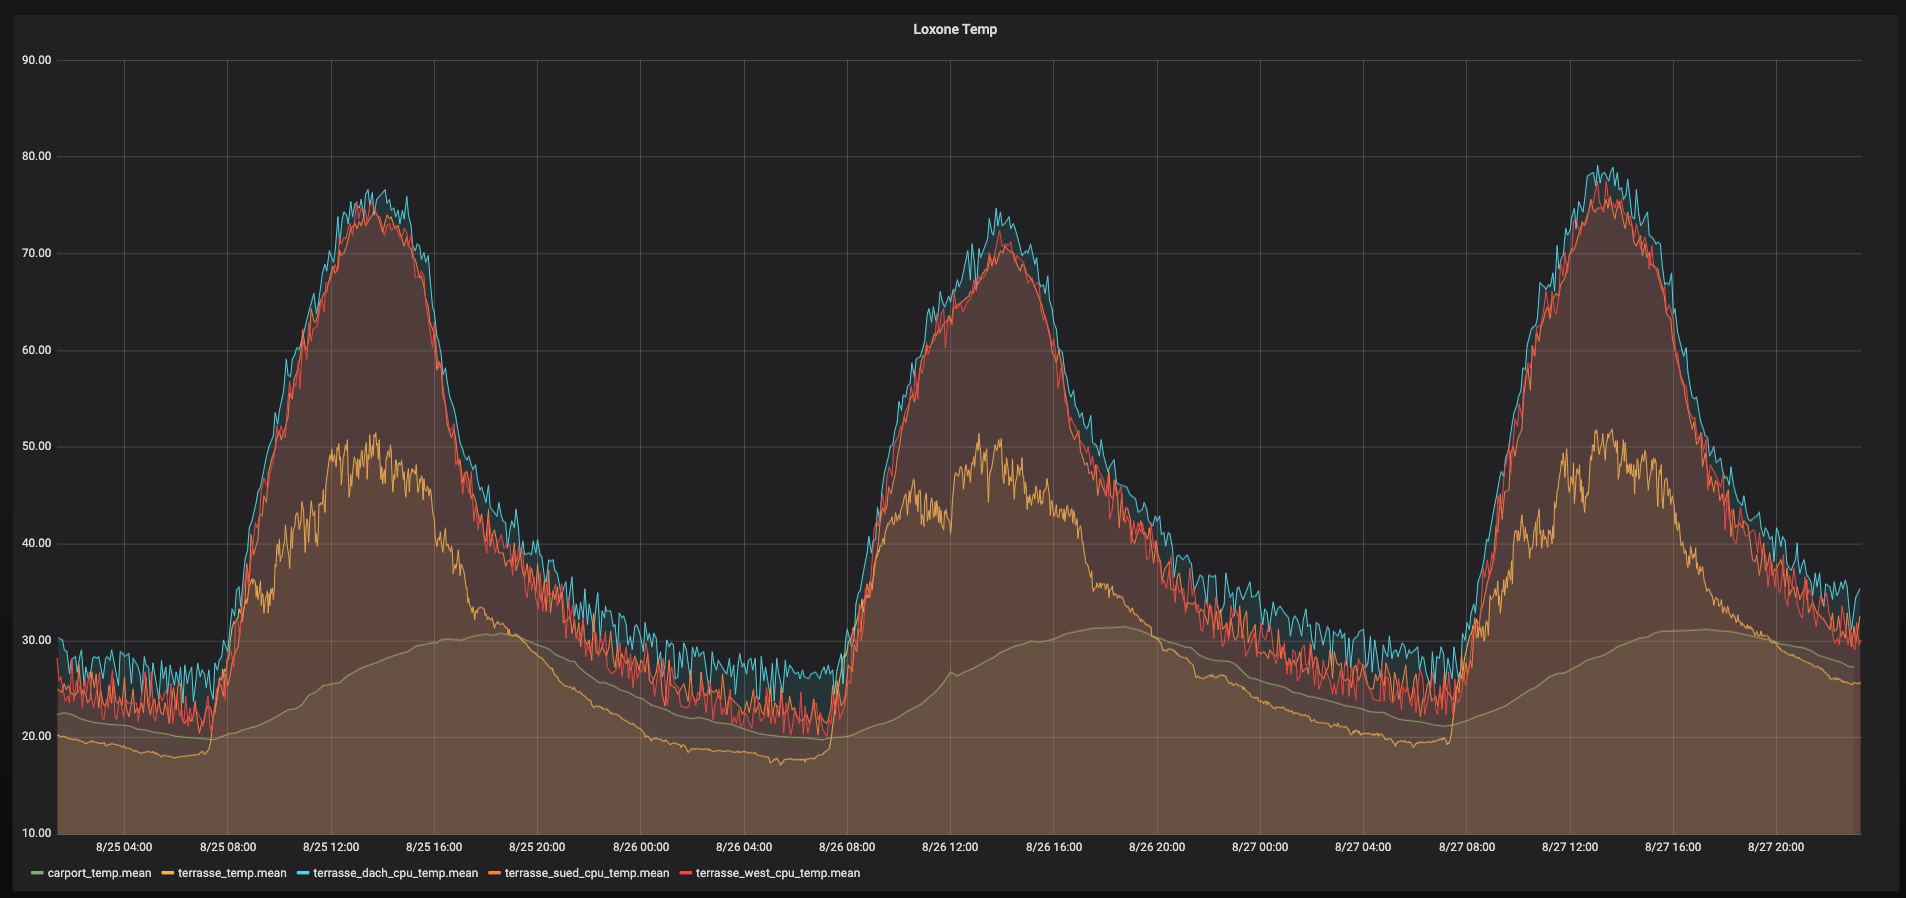The width and height of the screenshot is (1906, 898).
Task: Click the red terrasse_west_cpu_temp.mean color line
Action: (686, 873)
